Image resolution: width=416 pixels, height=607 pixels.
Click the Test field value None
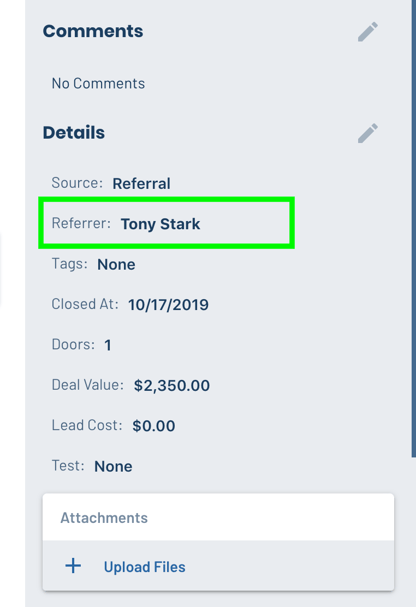113,466
